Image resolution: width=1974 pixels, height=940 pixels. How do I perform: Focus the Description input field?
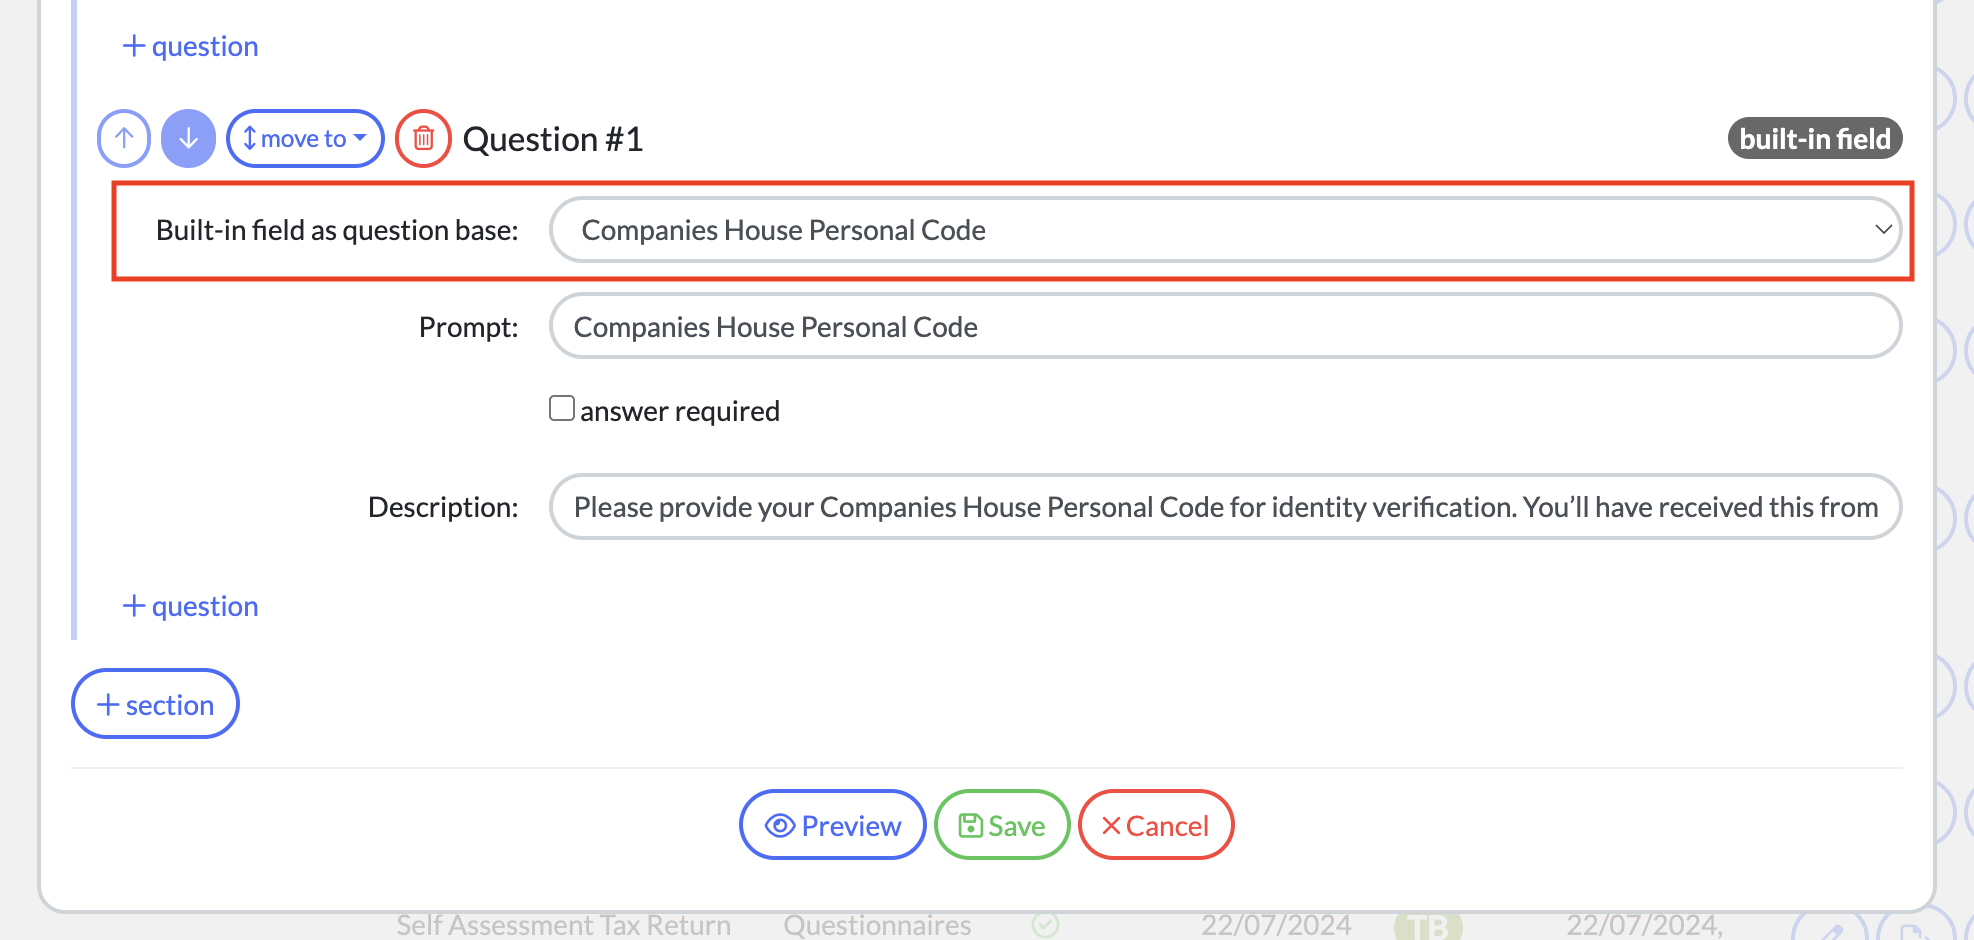[1225, 507]
